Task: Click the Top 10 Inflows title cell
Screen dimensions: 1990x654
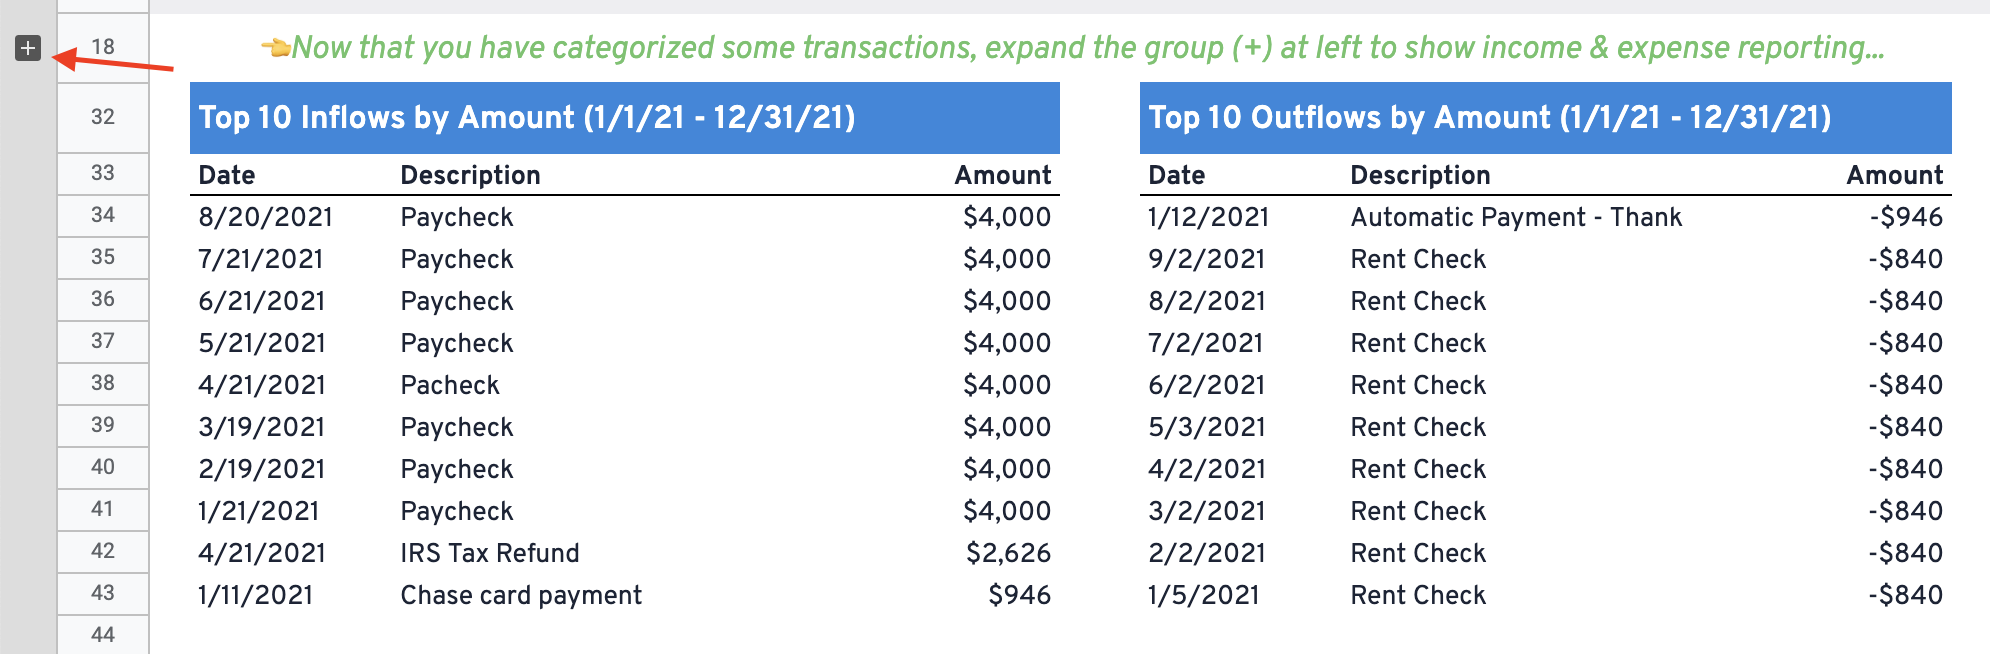Action: (625, 117)
